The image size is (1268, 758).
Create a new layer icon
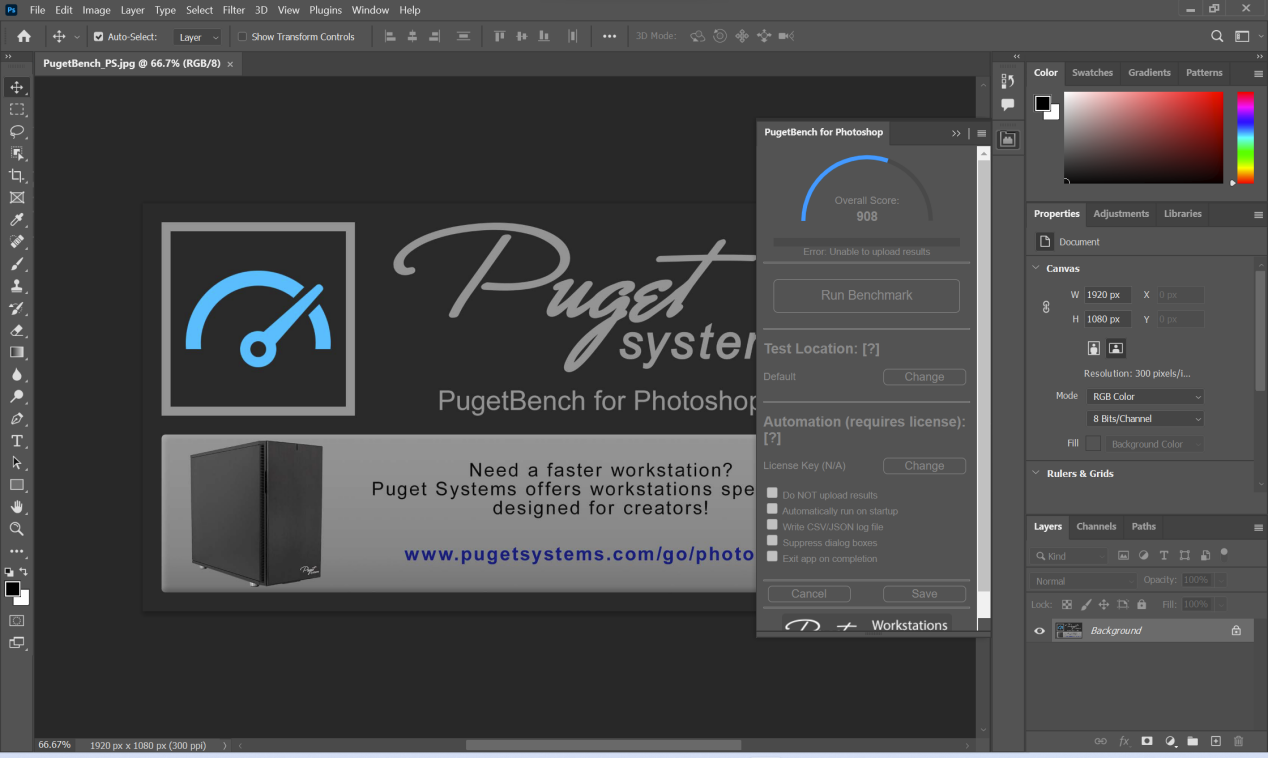[x=1216, y=741]
